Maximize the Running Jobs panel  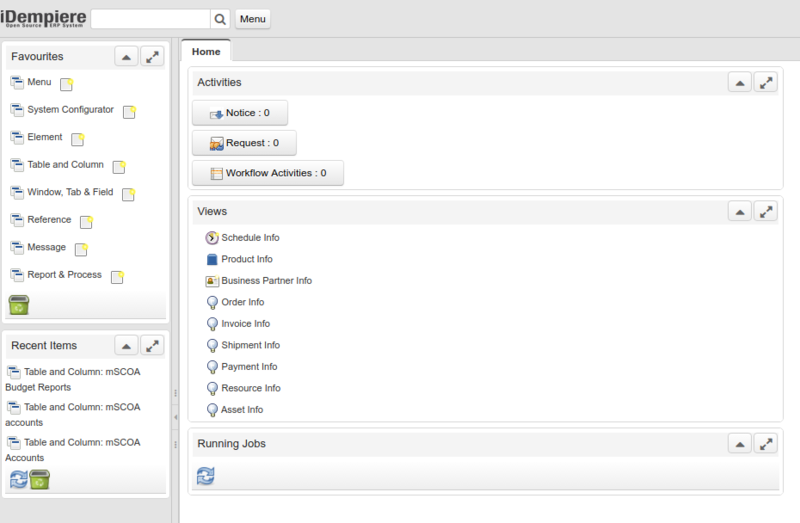[x=765, y=444]
